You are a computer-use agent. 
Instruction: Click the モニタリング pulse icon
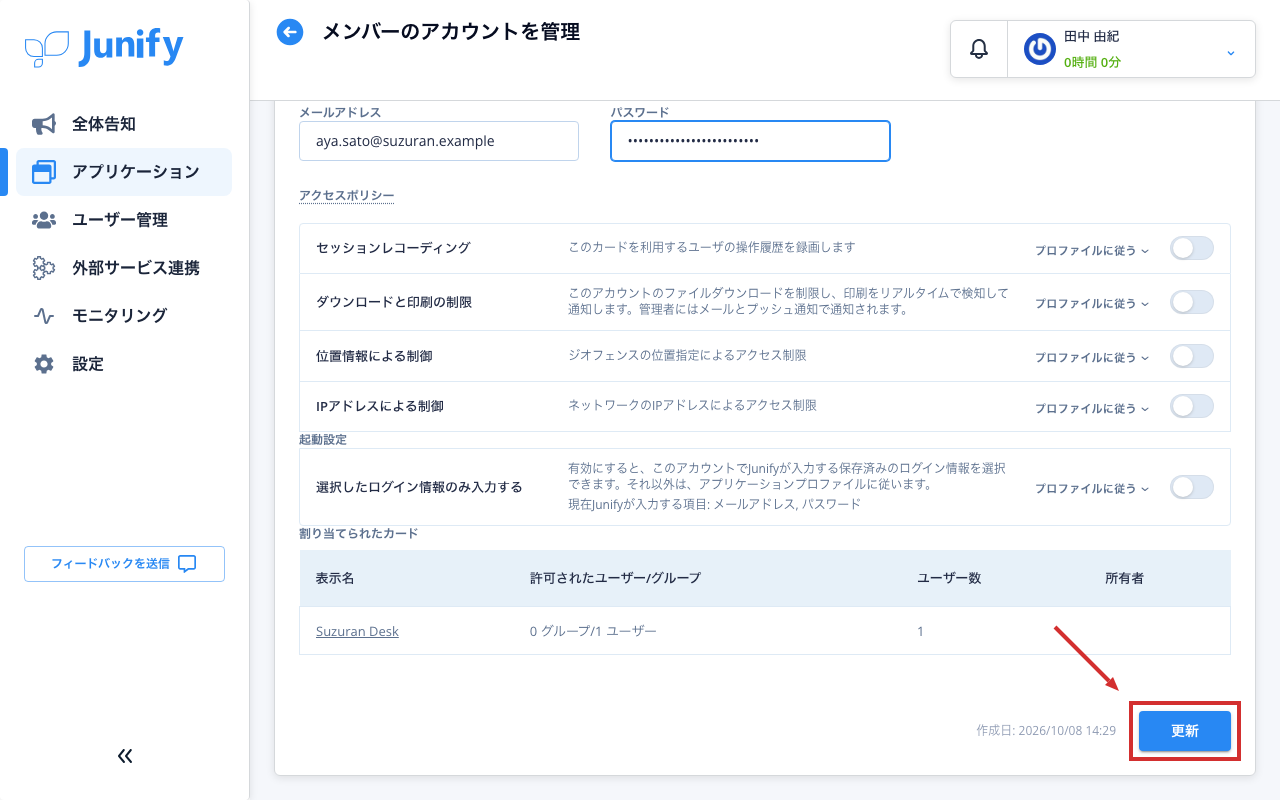coord(43,316)
